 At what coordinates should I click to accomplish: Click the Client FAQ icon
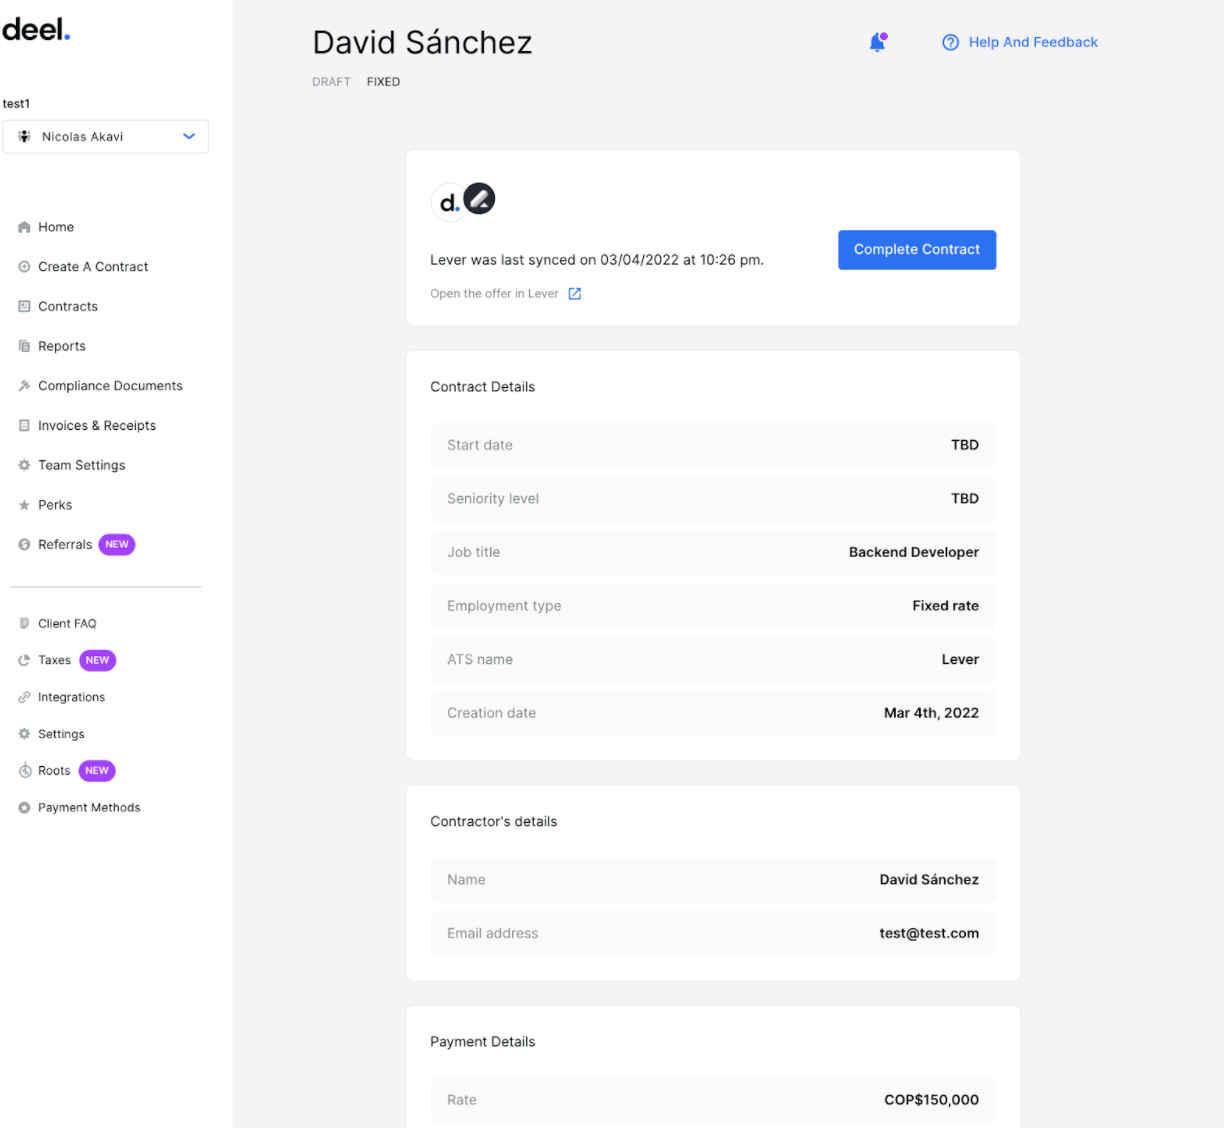pyautogui.click(x=24, y=623)
